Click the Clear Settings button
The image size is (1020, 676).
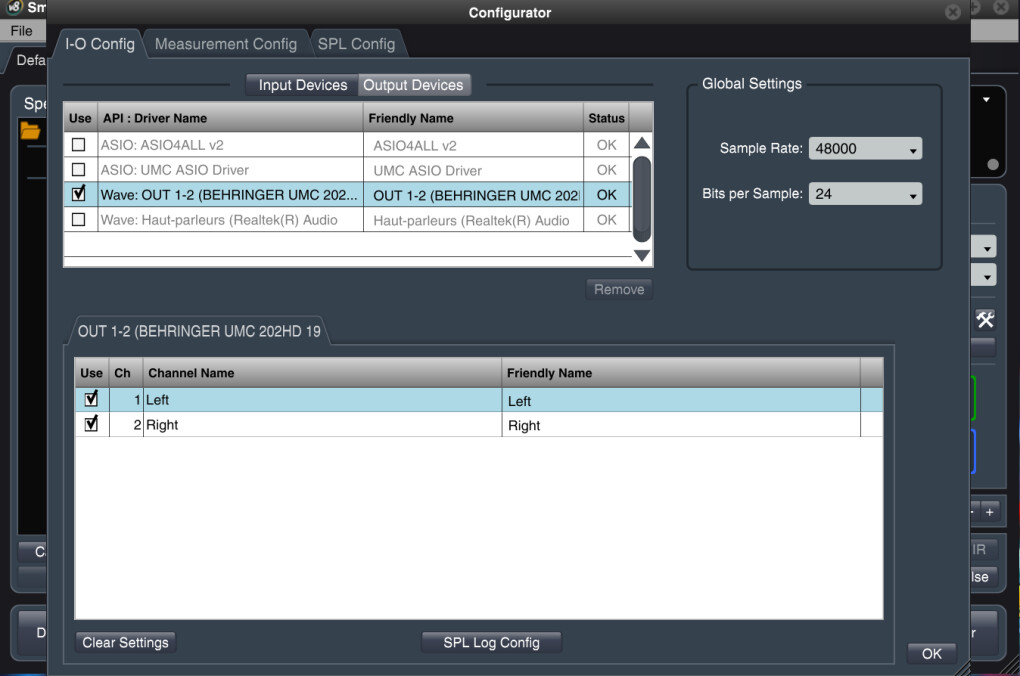click(126, 643)
